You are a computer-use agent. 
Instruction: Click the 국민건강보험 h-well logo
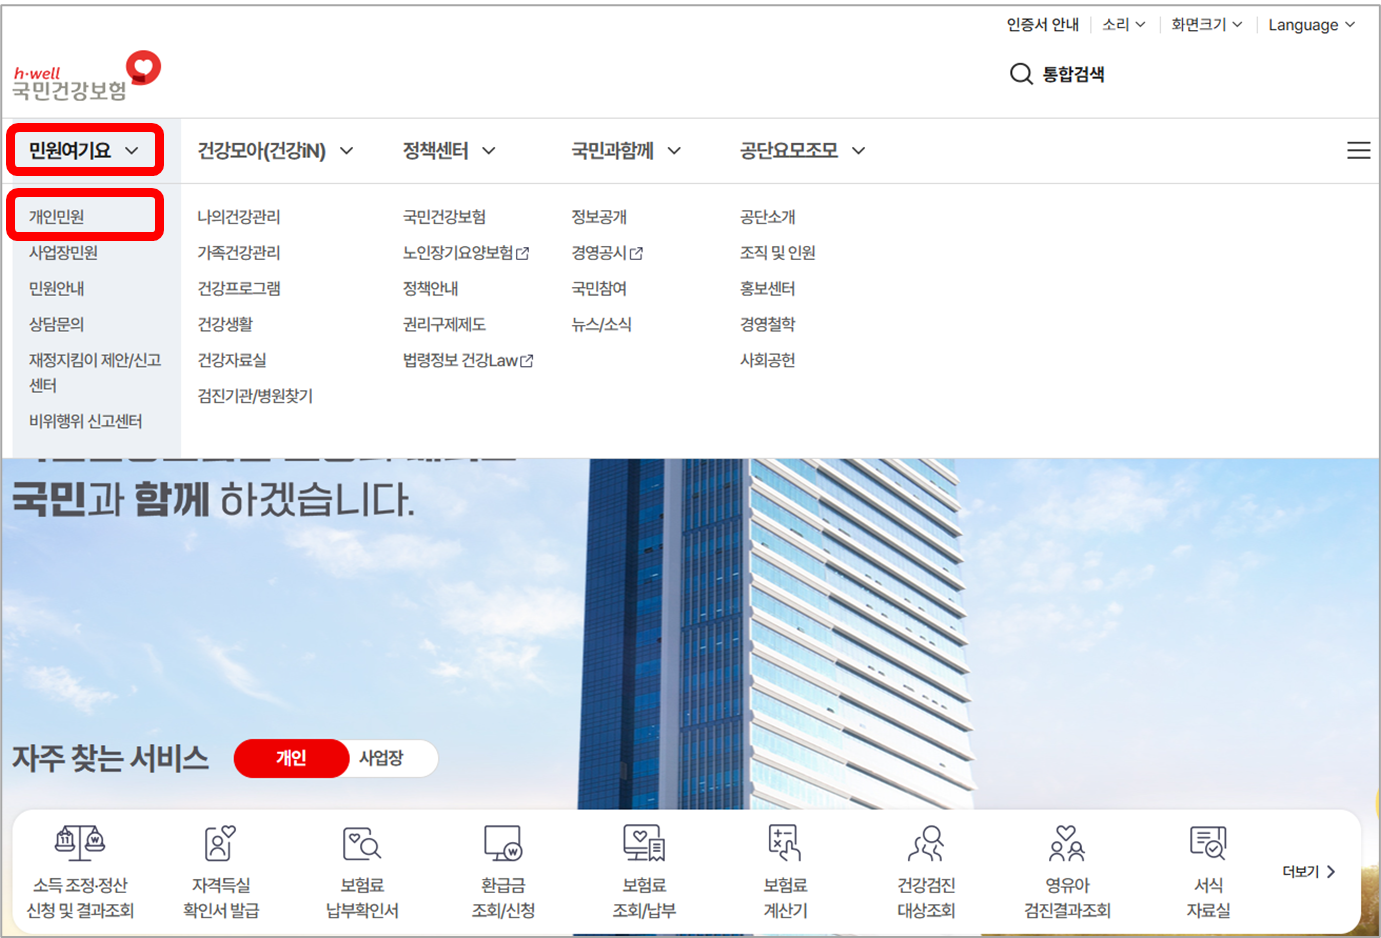click(x=86, y=76)
